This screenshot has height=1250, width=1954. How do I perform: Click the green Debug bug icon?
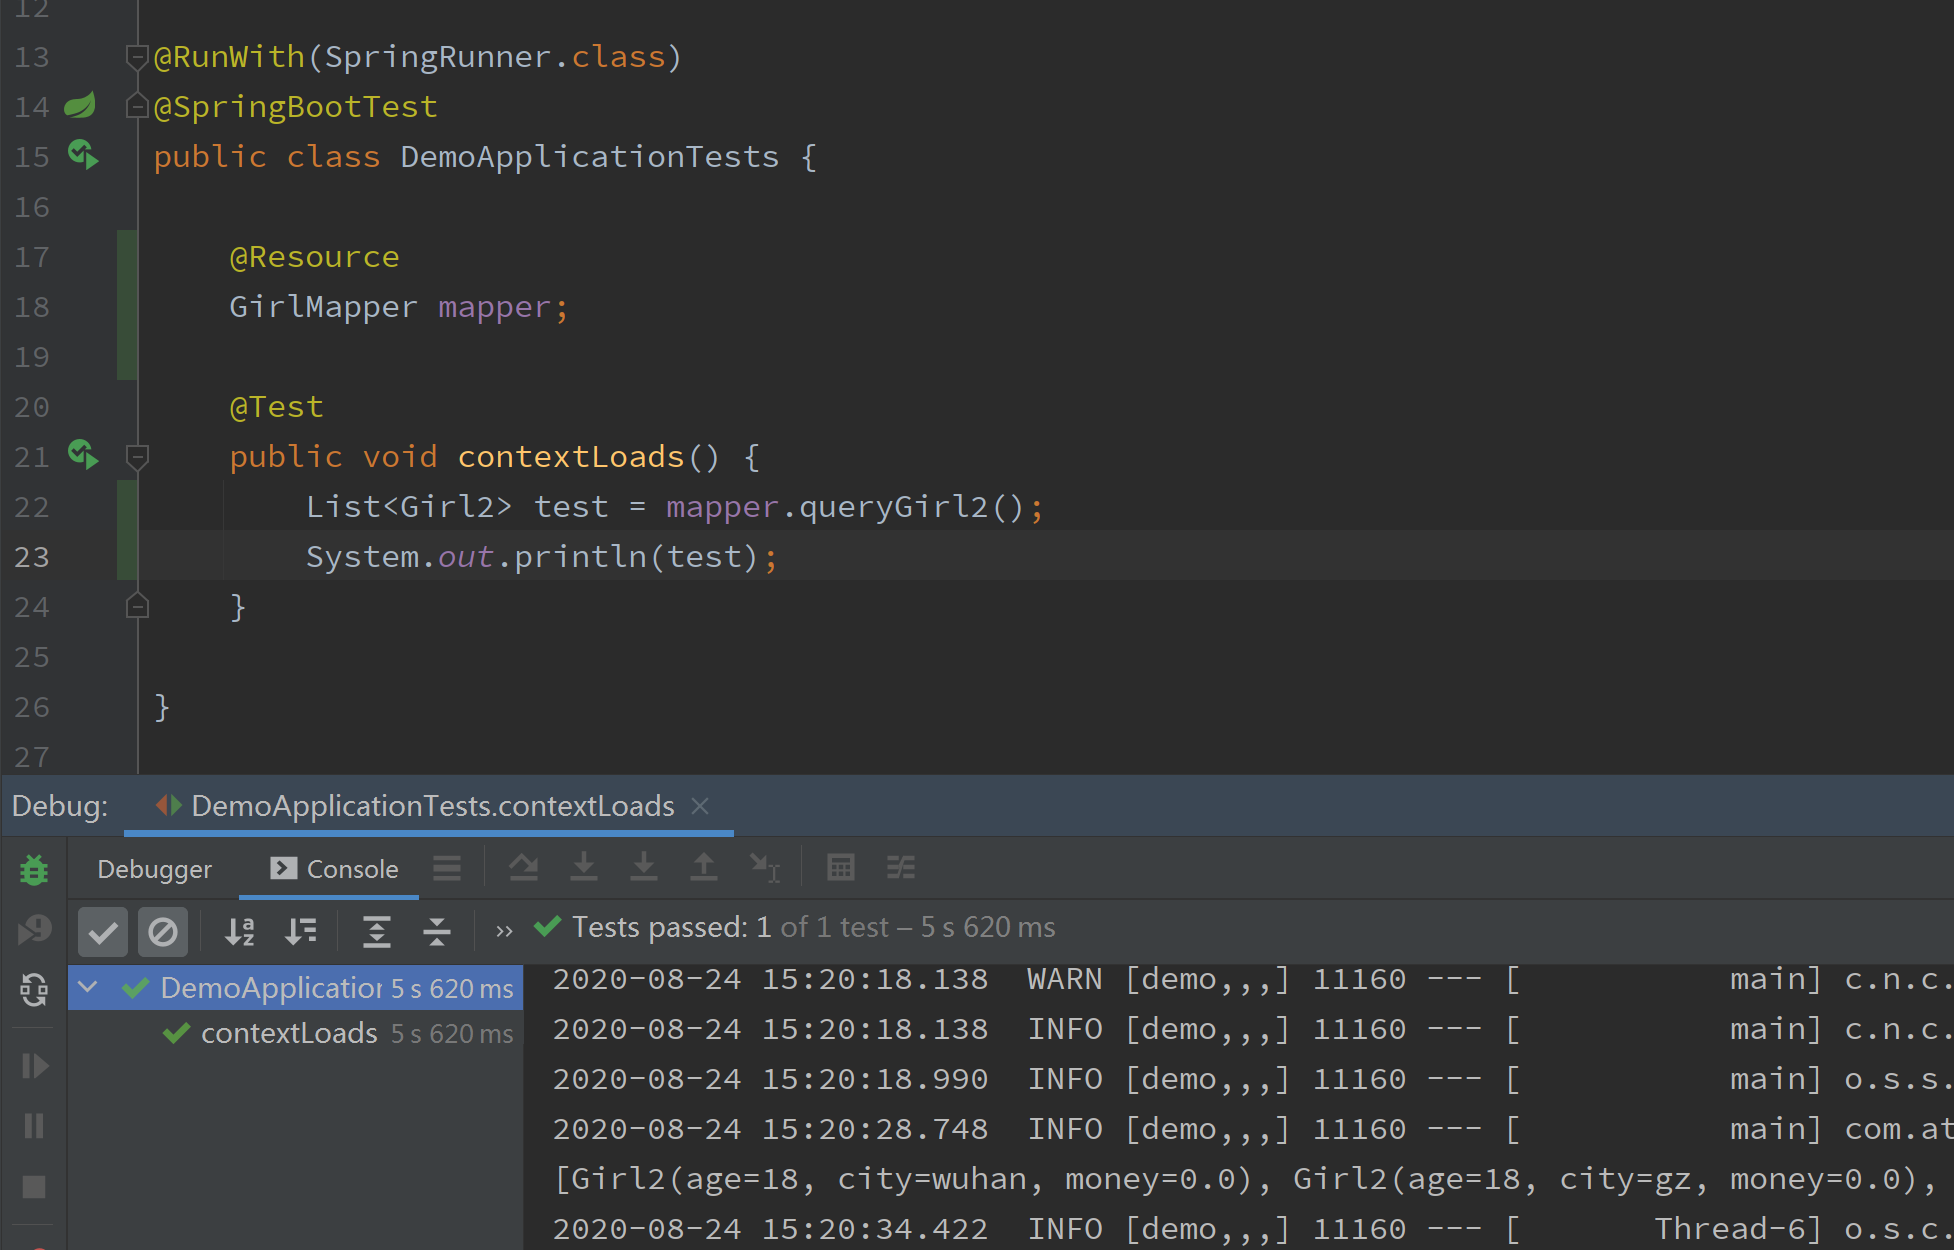pyautogui.click(x=34, y=870)
